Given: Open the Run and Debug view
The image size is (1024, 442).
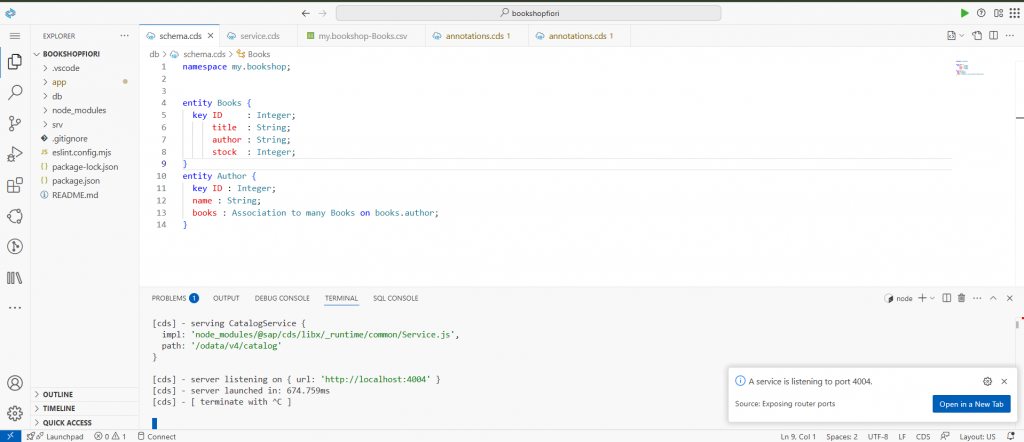Looking at the screenshot, I should (x=14, y=154).
